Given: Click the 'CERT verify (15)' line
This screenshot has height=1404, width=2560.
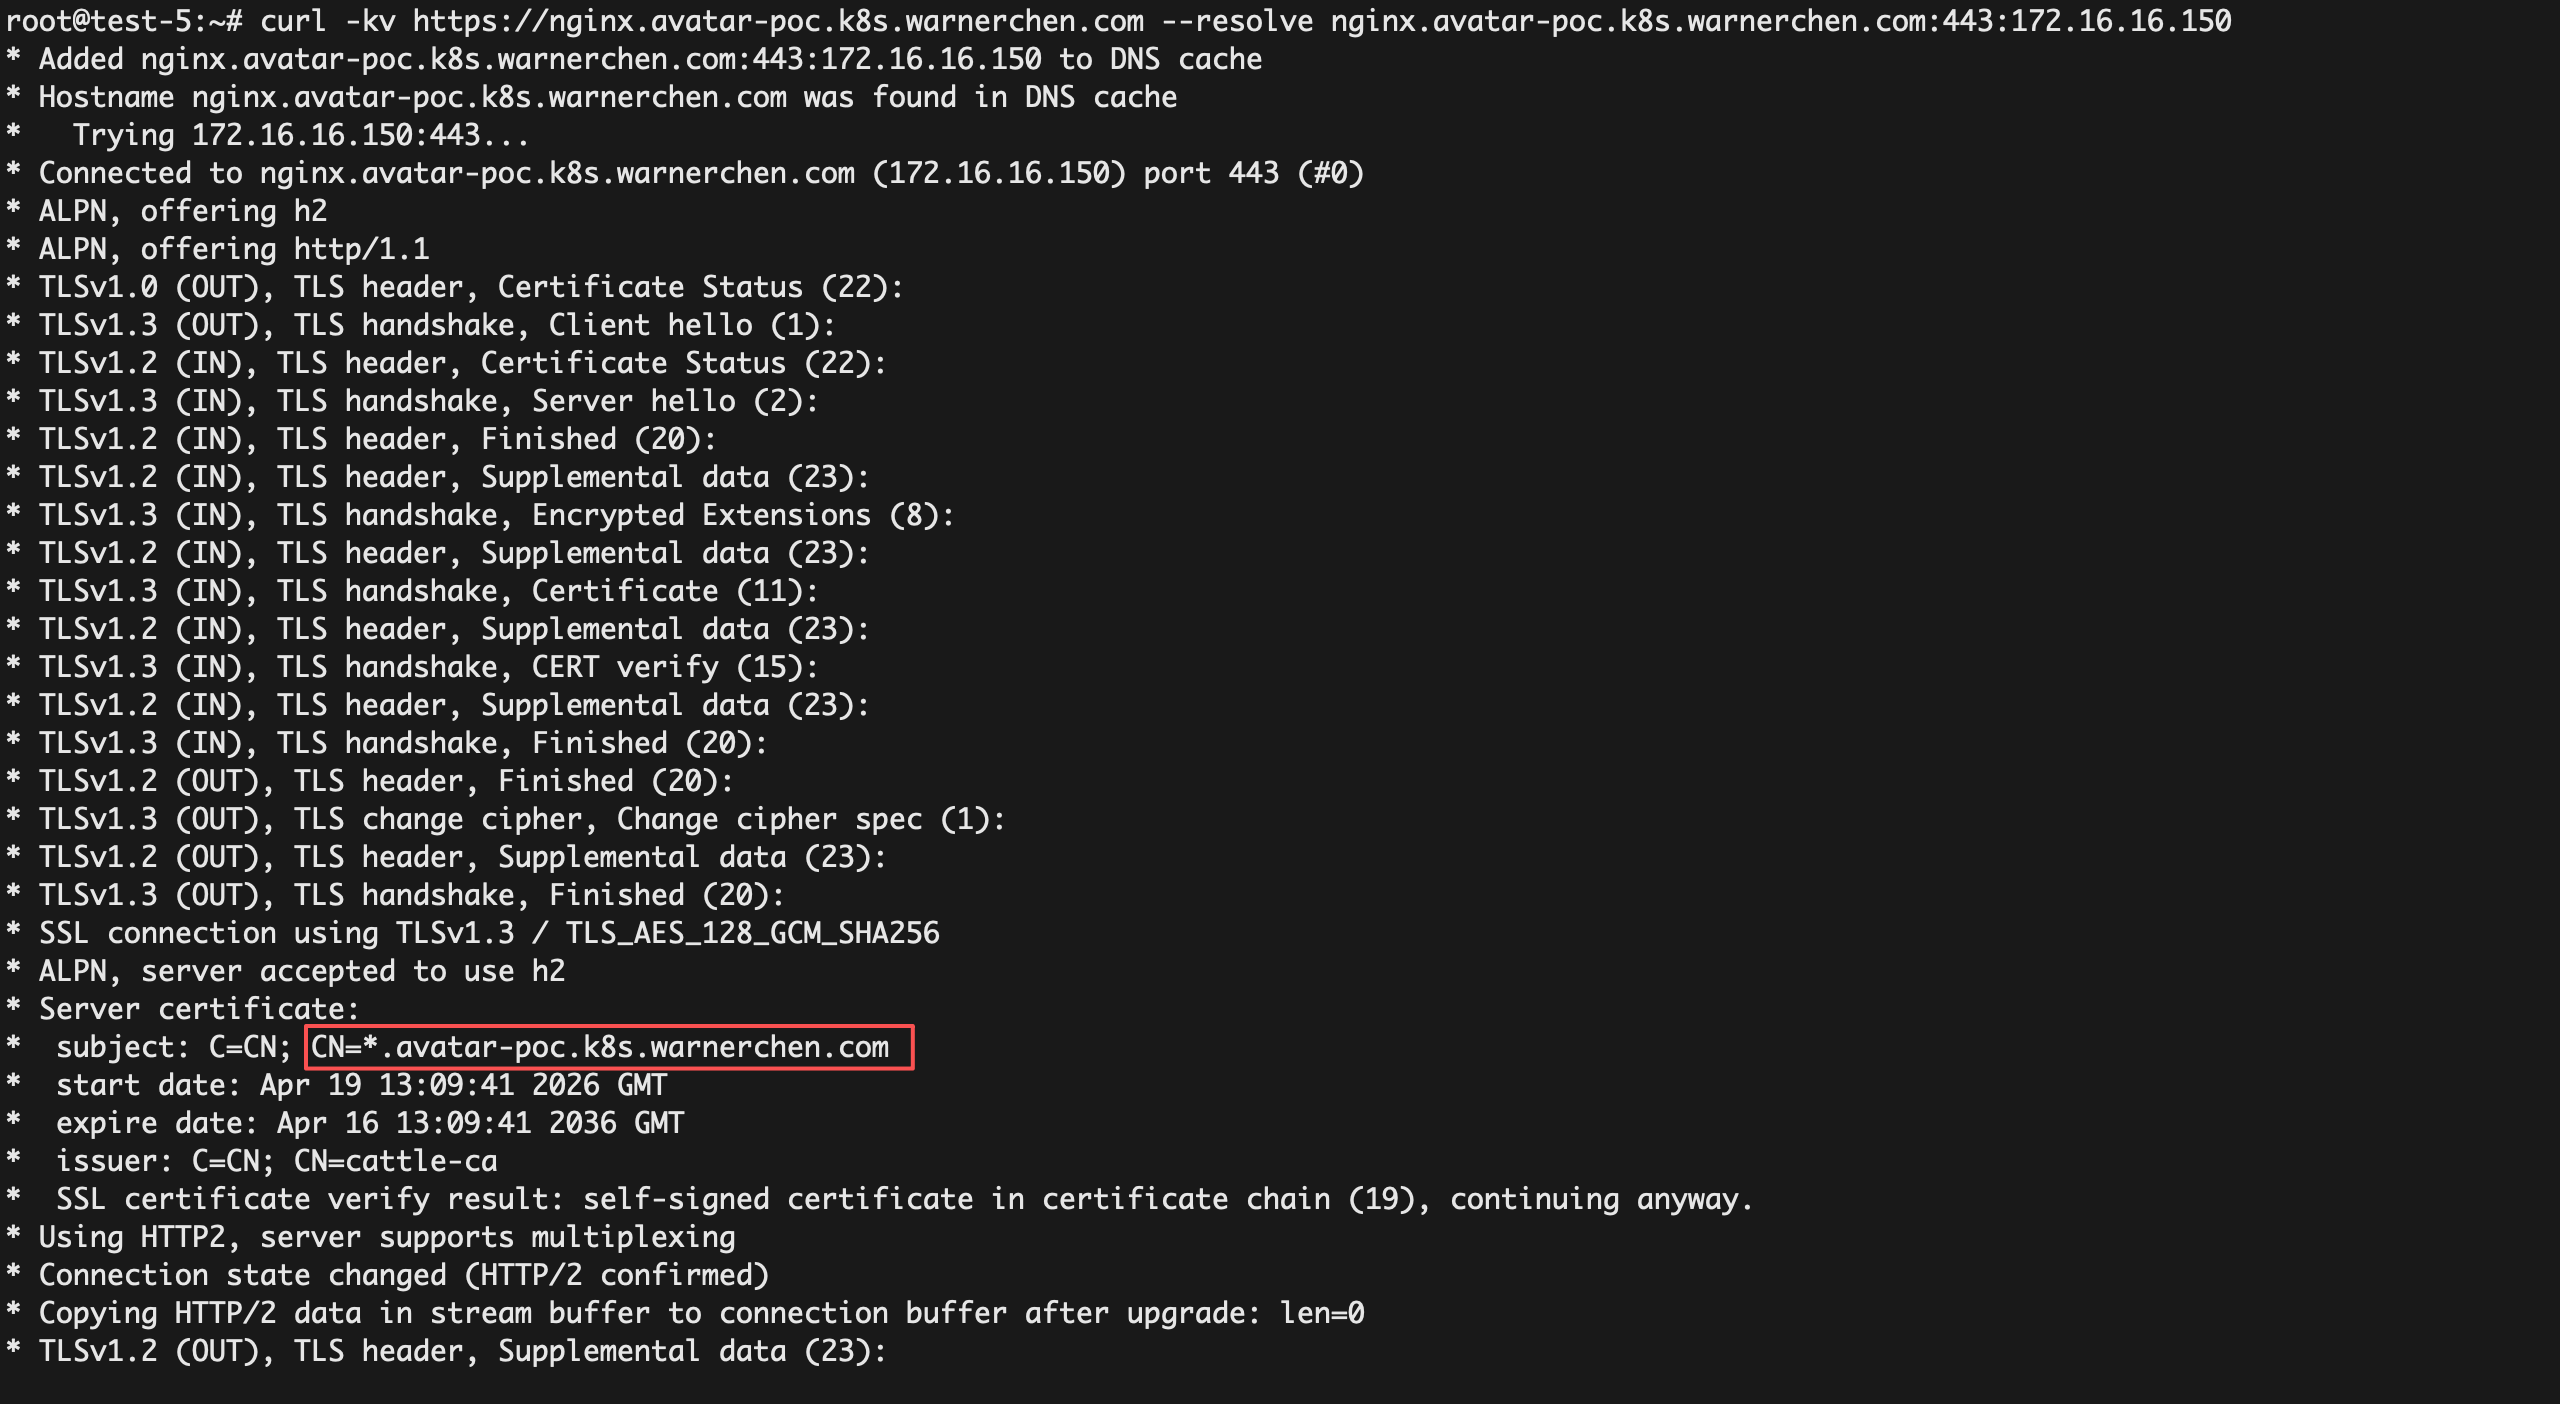Looking at the screenshot, I should click(428, 667).
